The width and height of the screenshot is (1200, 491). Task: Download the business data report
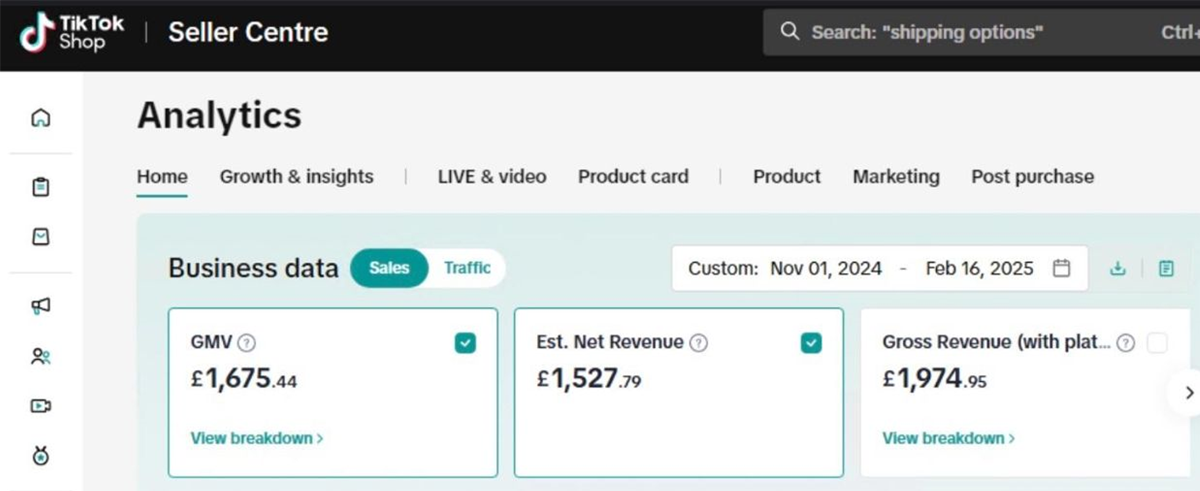click(x=1118, y=268)
